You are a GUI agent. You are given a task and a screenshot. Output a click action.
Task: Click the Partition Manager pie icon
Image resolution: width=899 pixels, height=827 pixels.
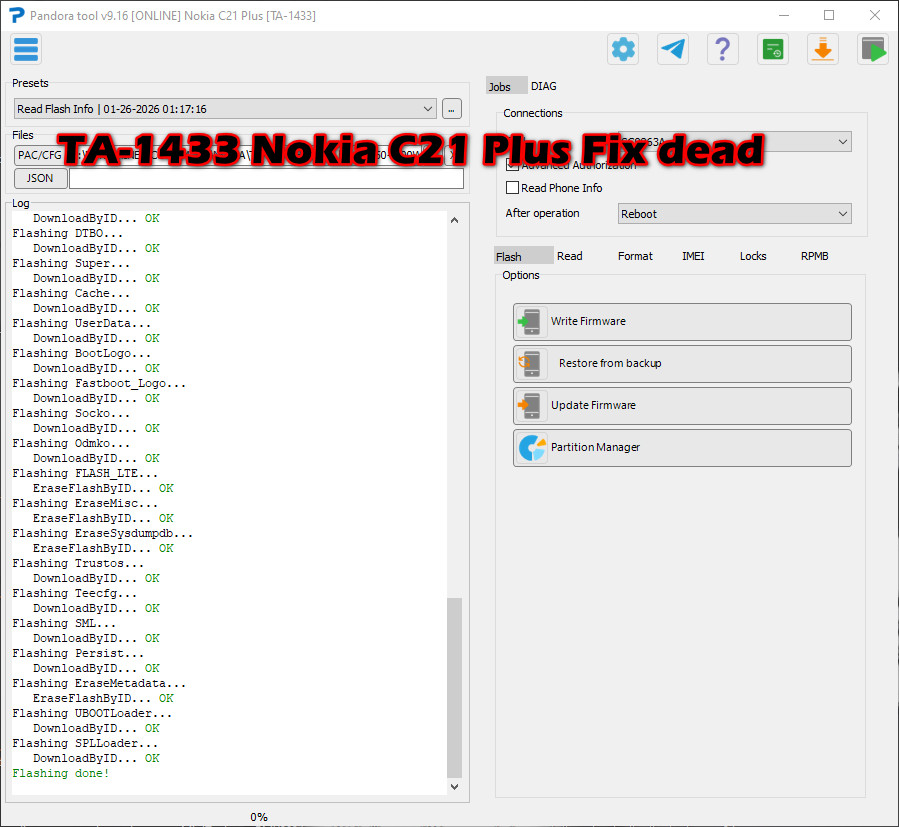(x=531, y=448)
